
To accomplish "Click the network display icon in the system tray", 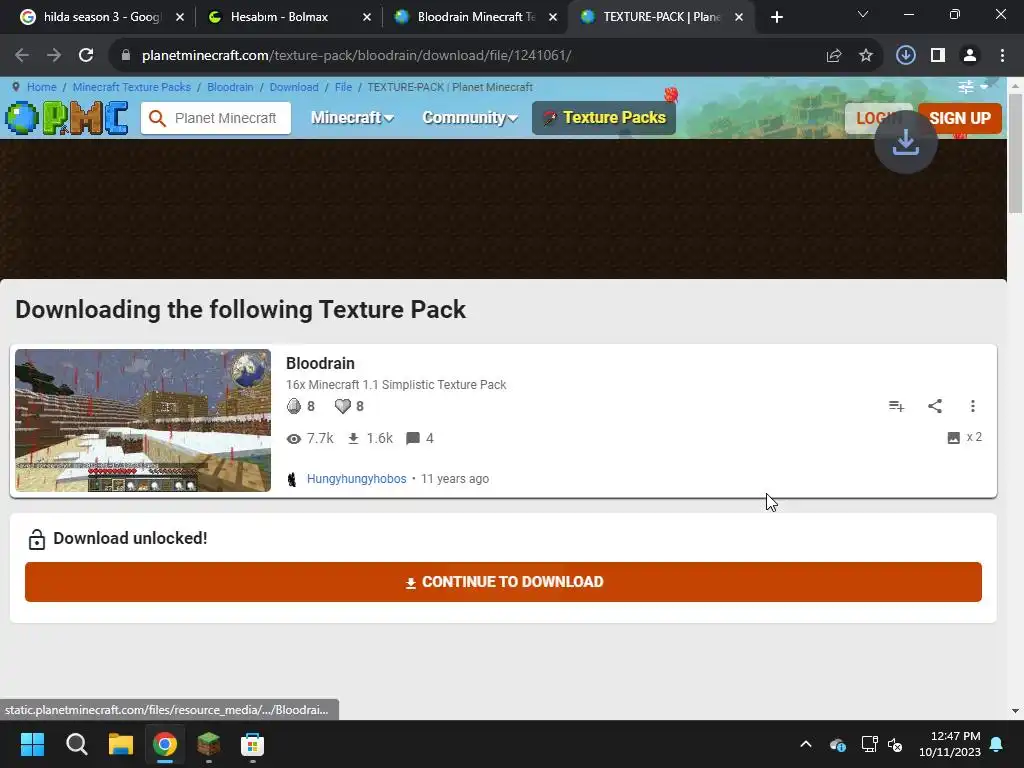I will [869, 744].
